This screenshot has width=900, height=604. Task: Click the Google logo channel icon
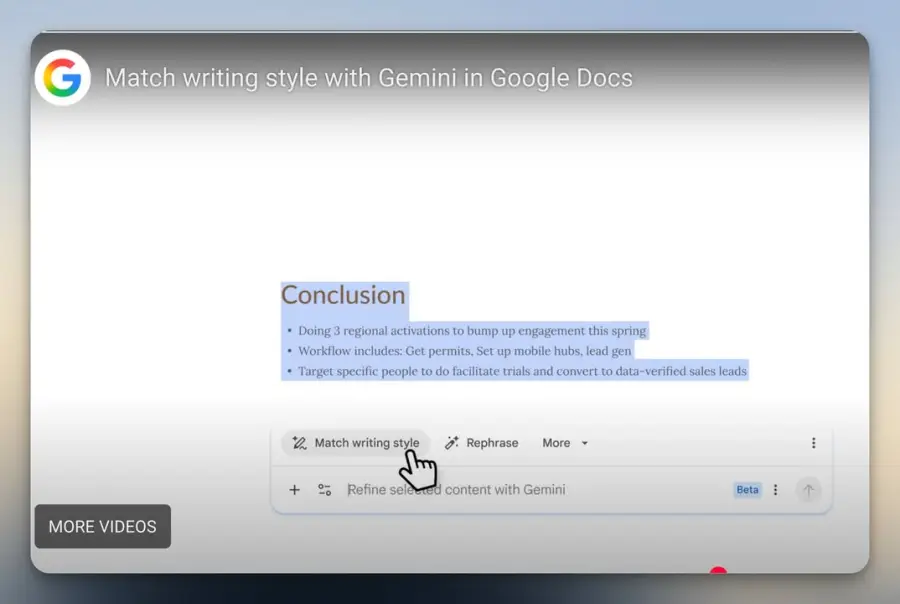coord(63,78)
